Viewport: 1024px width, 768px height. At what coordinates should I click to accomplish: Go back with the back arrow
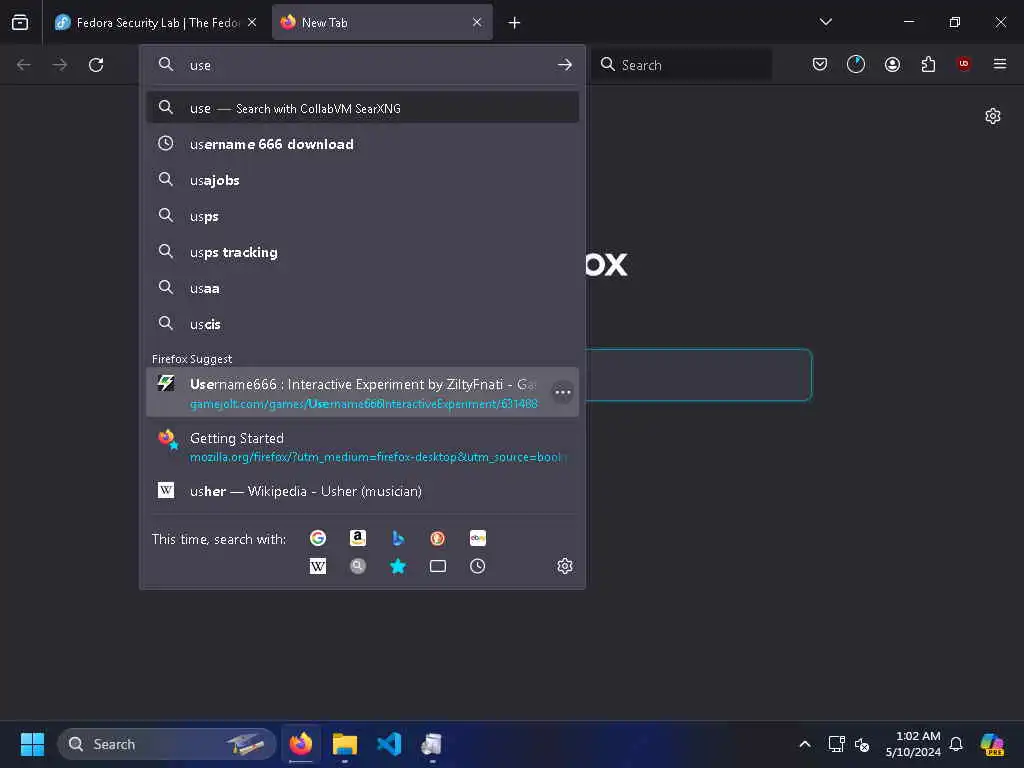(x=24, y=65)
